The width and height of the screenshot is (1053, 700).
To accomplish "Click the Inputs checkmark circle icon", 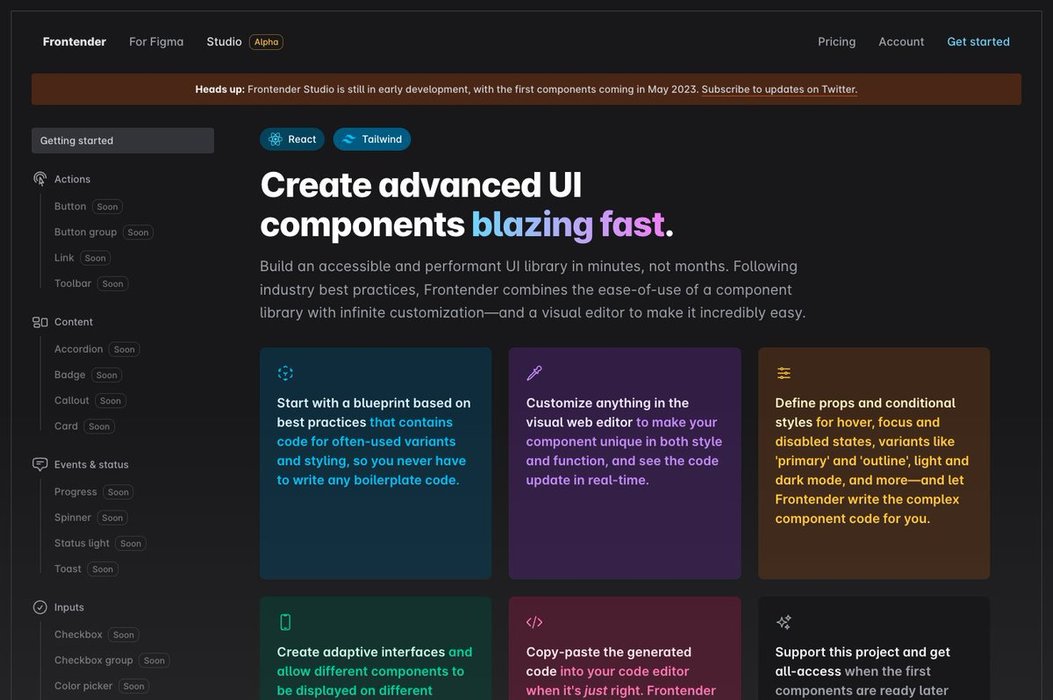I will coord(40,607).
